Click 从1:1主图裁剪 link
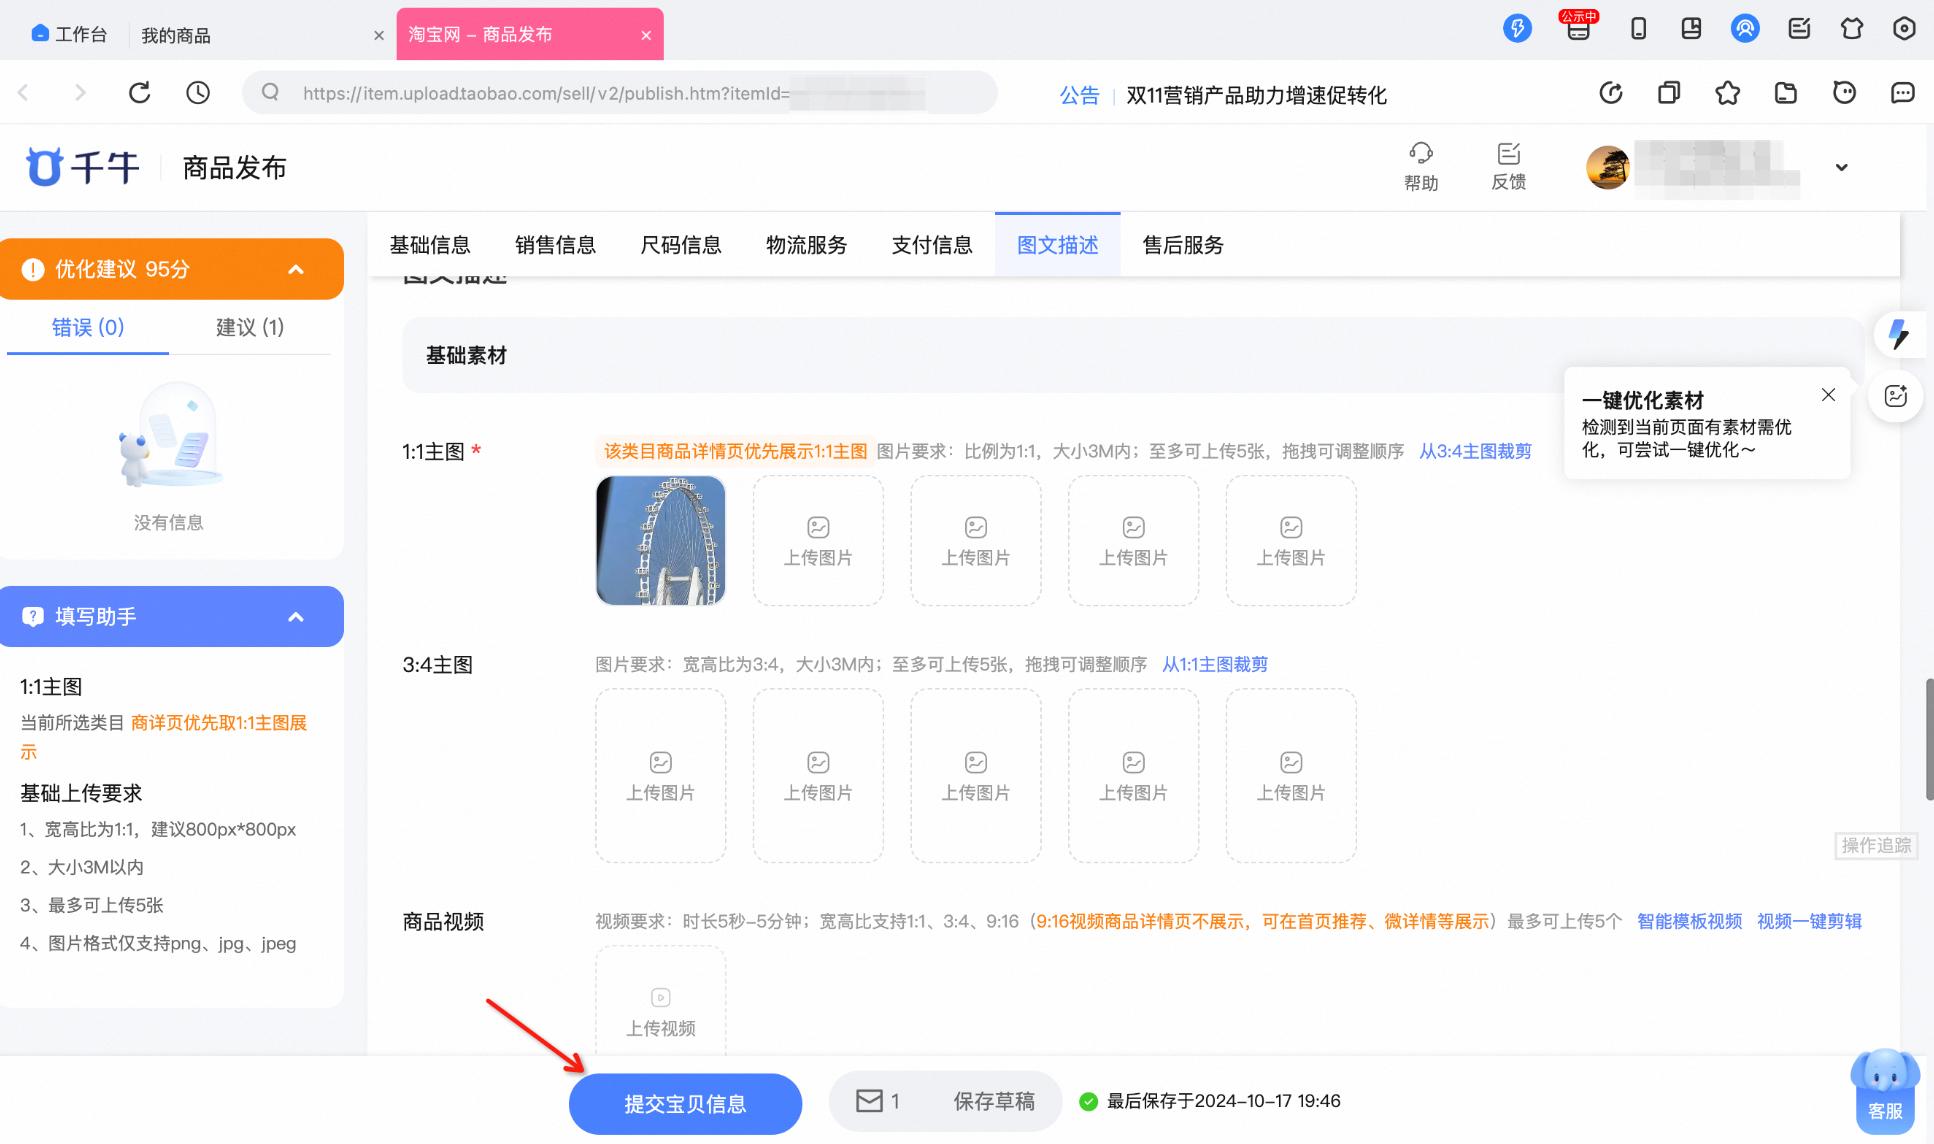 click(1215, 664)
